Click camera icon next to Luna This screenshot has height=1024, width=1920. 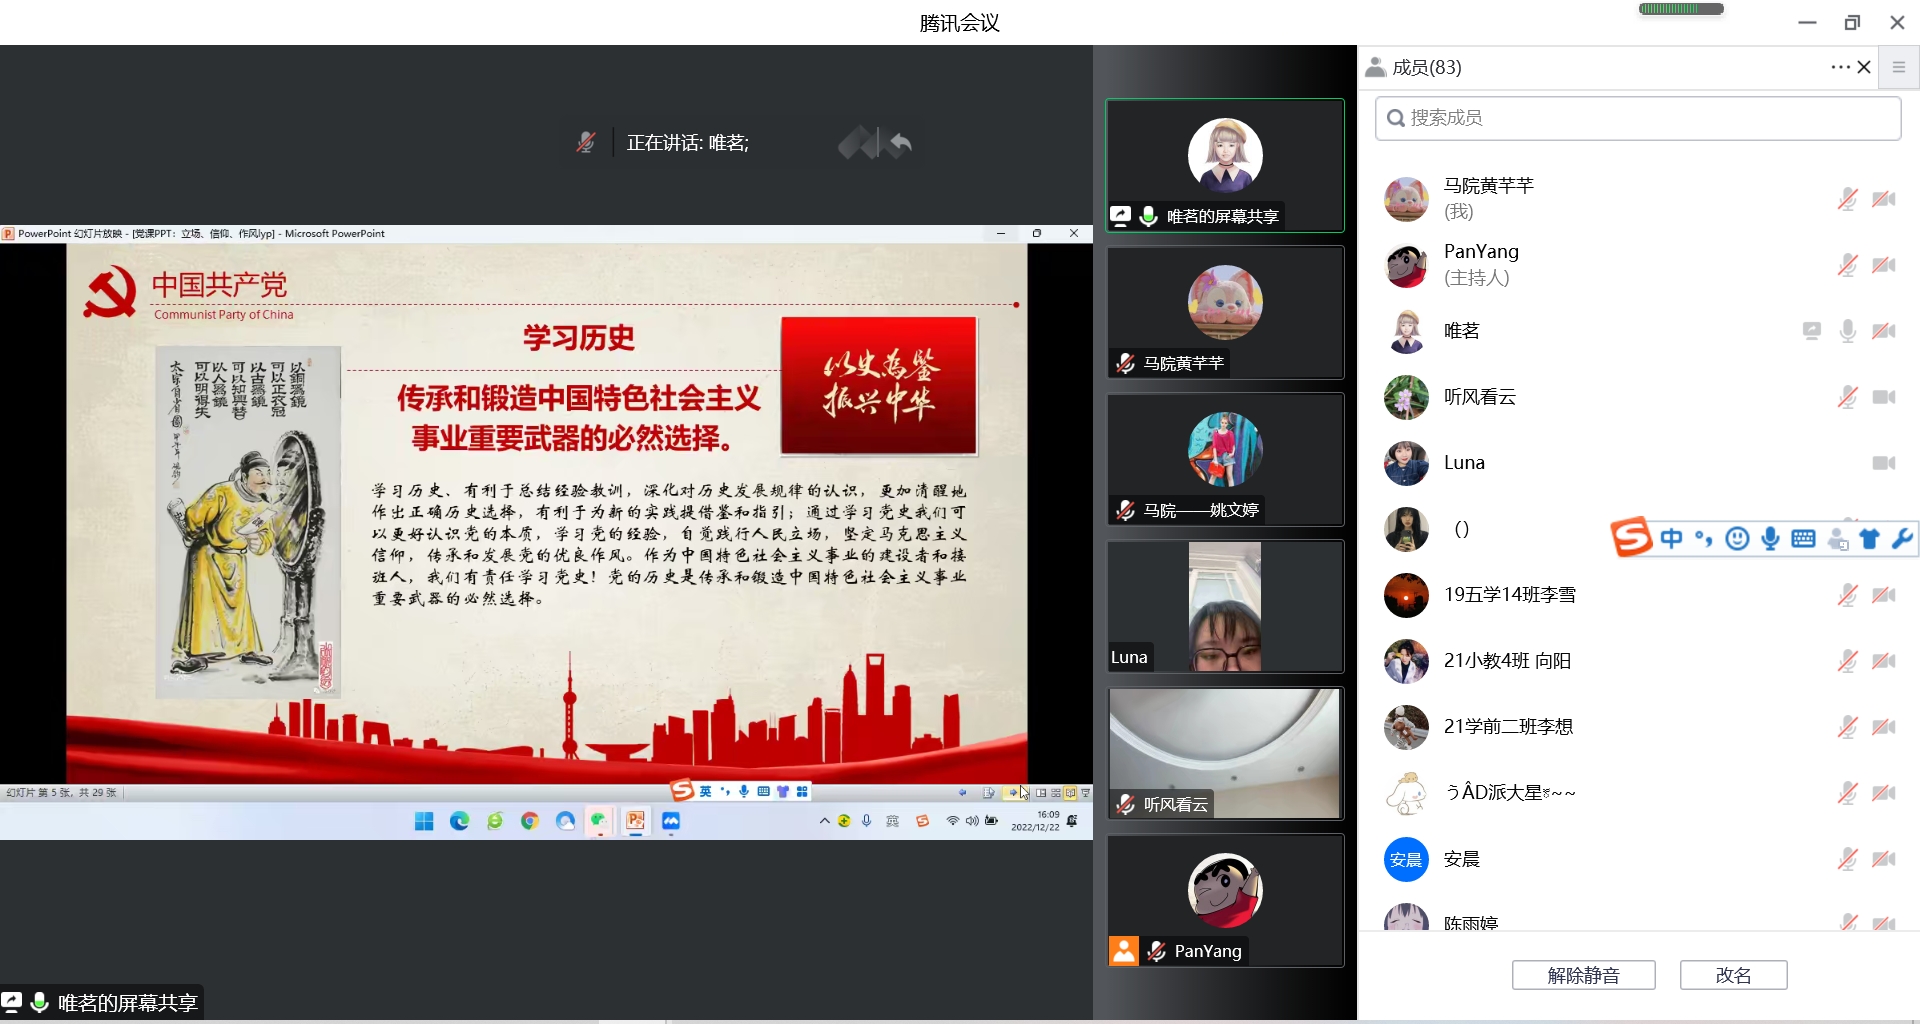[1884, 463]
